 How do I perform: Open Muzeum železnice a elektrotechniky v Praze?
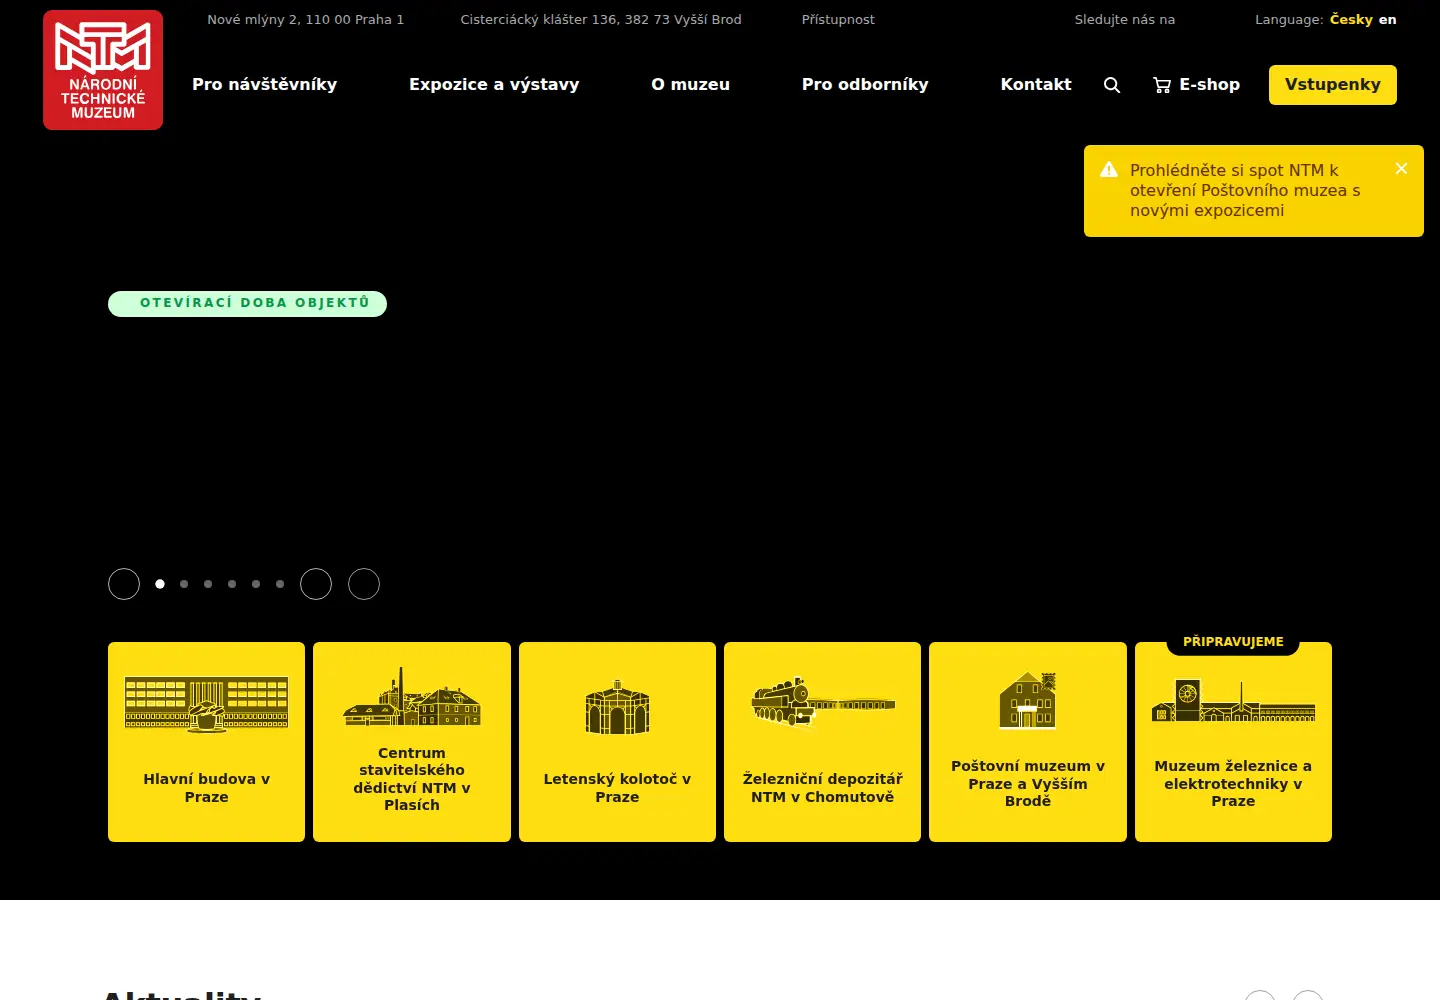(1233, 742)
